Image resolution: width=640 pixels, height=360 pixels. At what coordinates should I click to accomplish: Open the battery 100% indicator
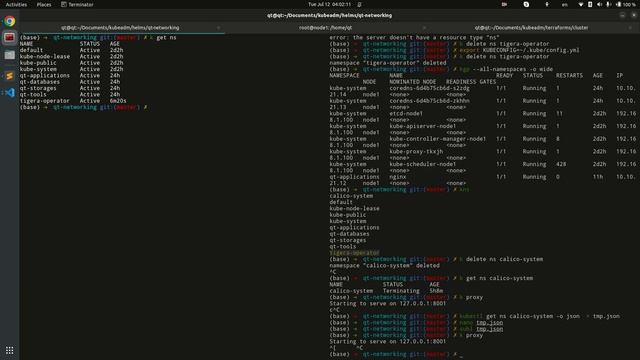pyautogui.click(x=626, y=4)
